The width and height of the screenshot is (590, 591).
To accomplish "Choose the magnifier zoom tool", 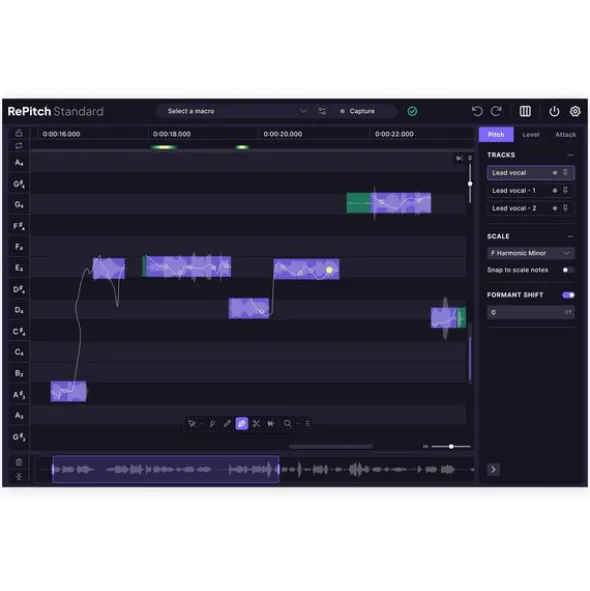I will [x=287, y=424].
